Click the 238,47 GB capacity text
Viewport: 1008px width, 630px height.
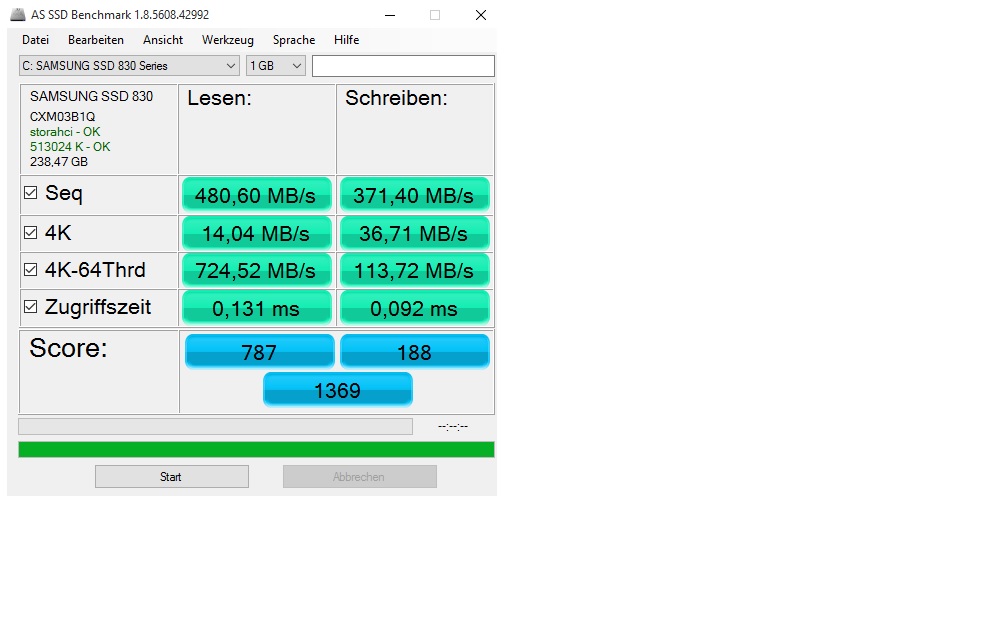[58, 161]
